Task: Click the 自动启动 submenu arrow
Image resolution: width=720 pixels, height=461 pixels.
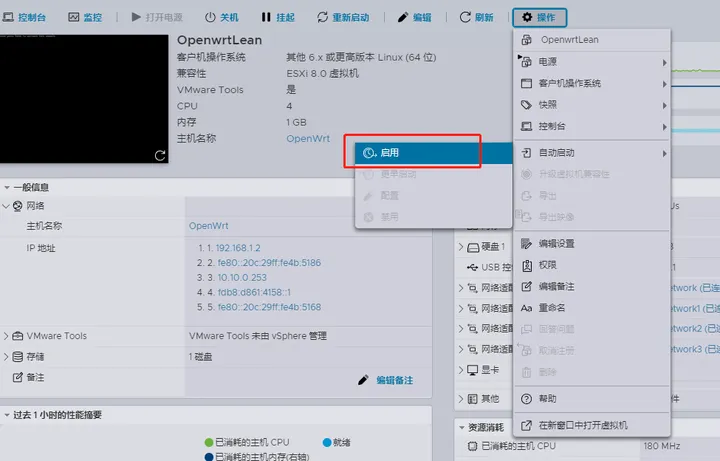Action: click(664, 154)
